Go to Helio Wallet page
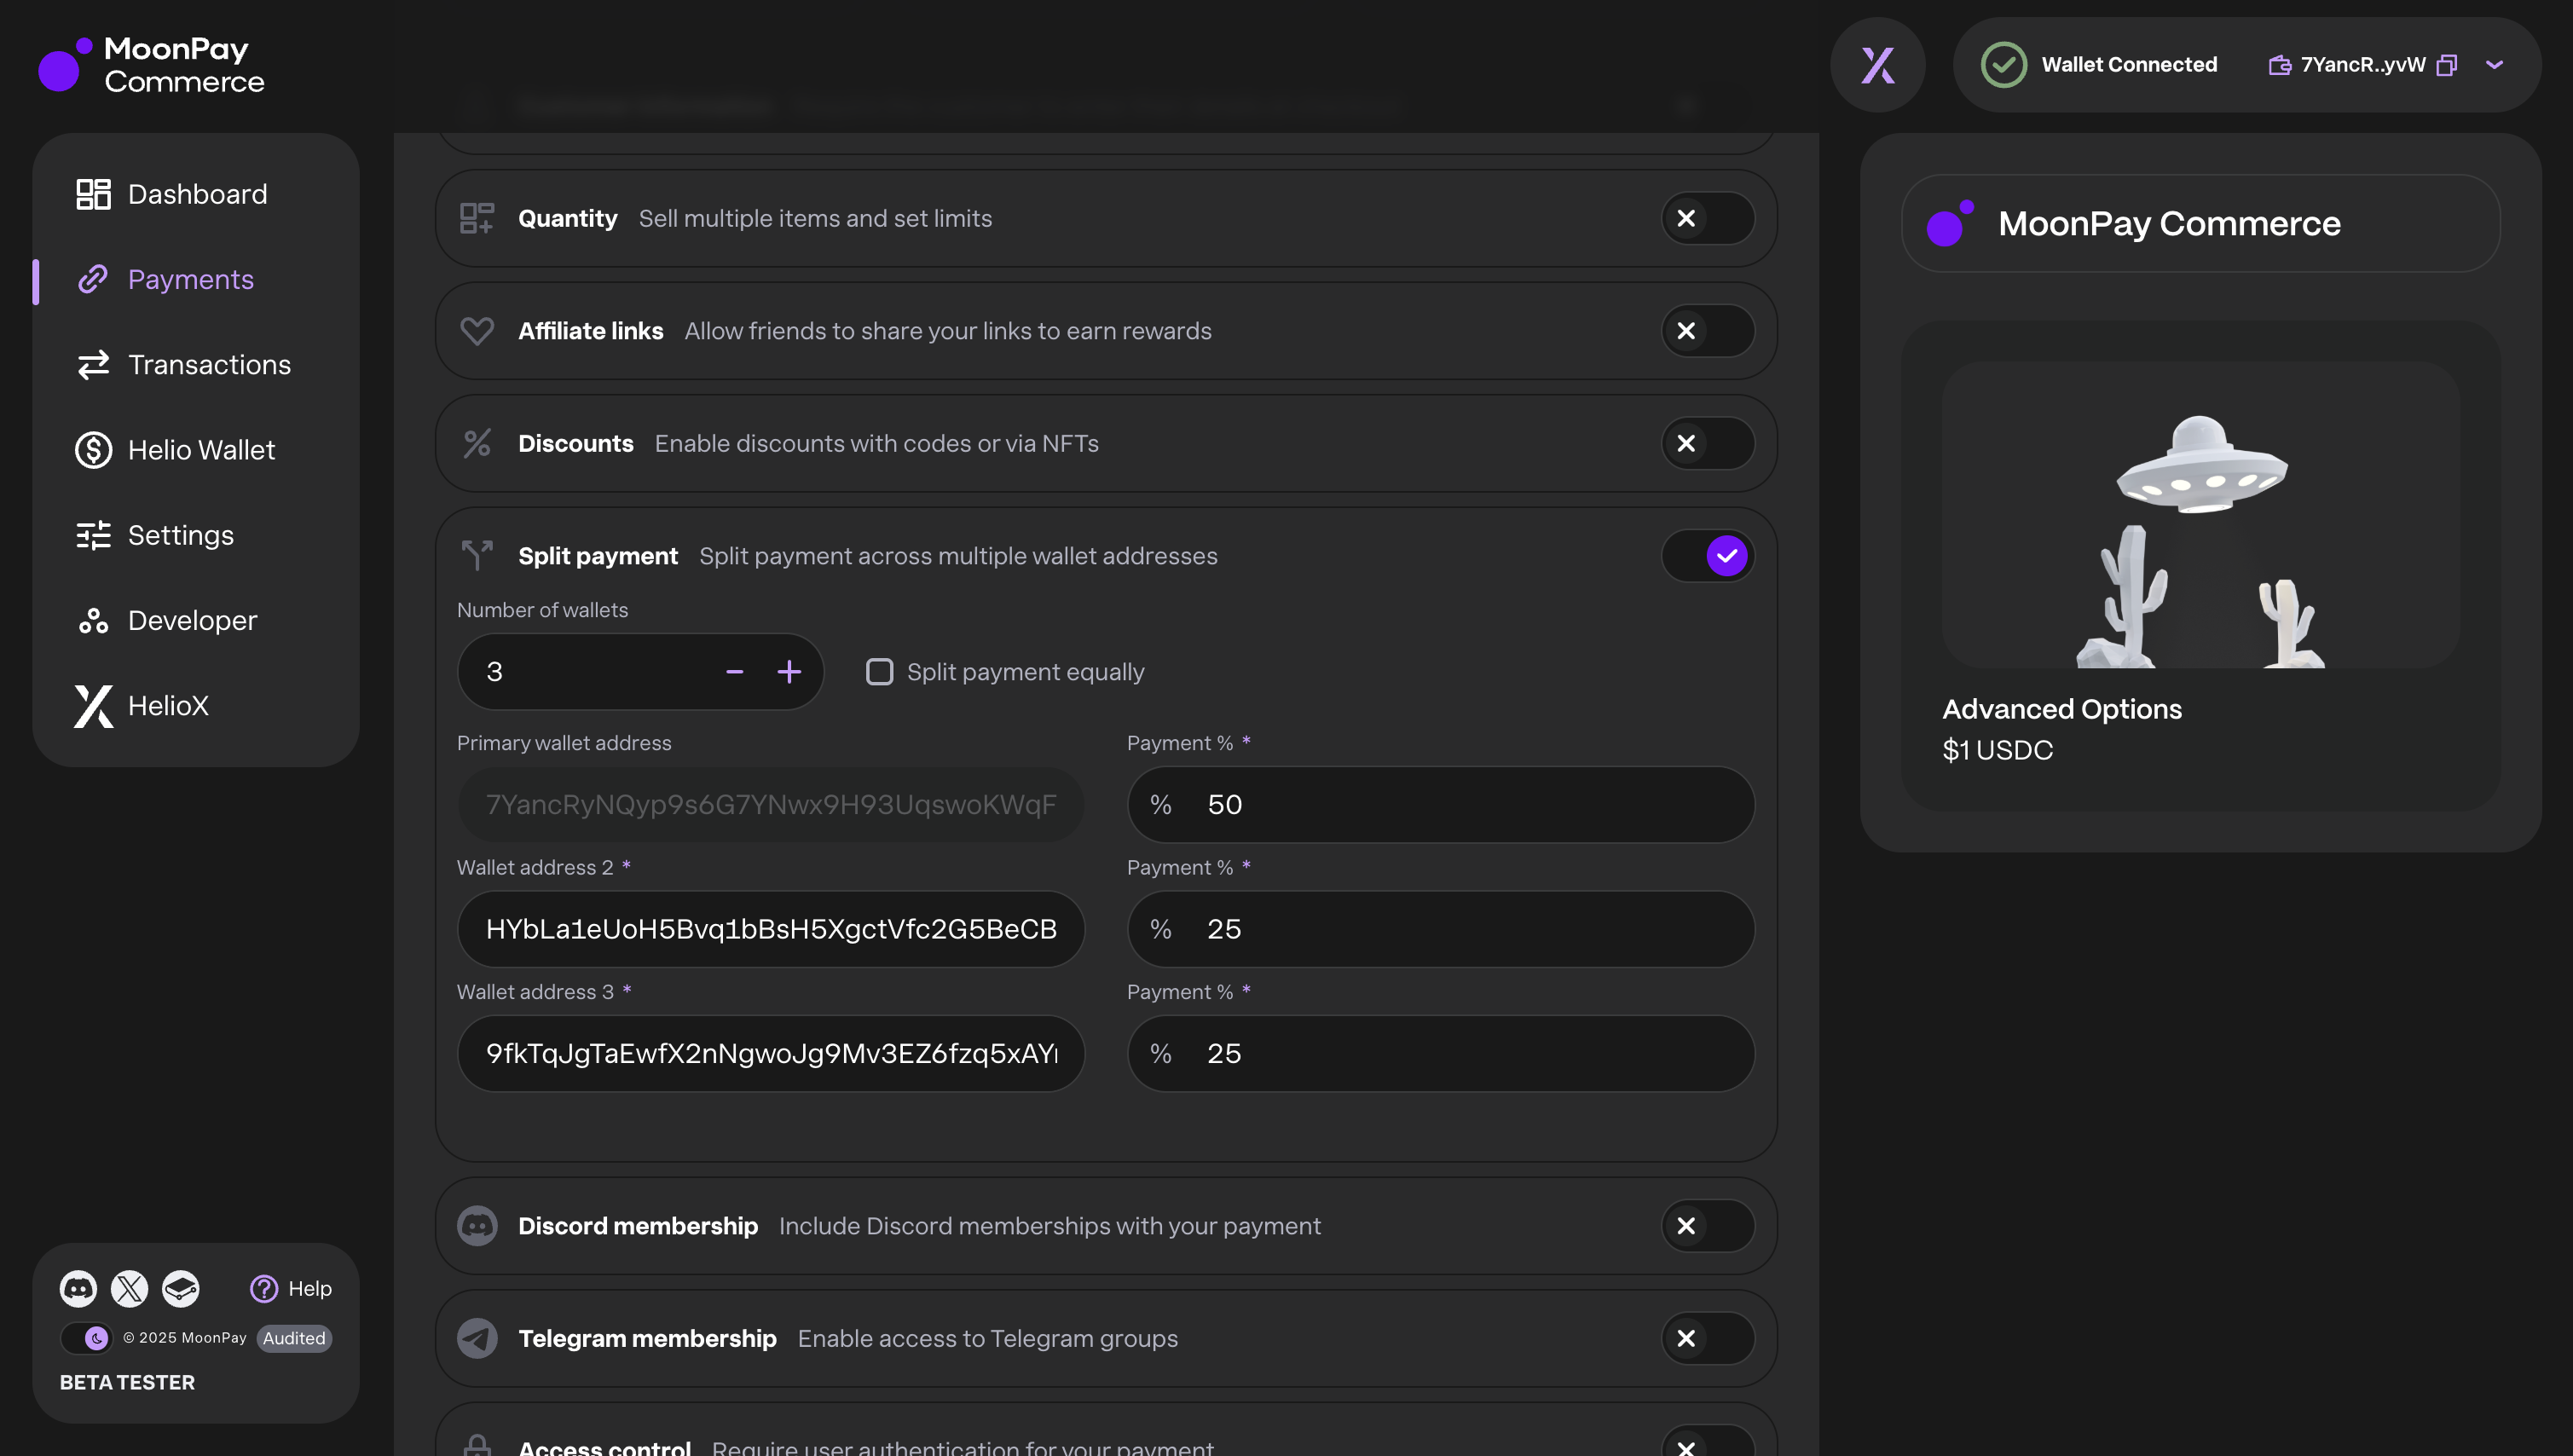 pos(200,450)
